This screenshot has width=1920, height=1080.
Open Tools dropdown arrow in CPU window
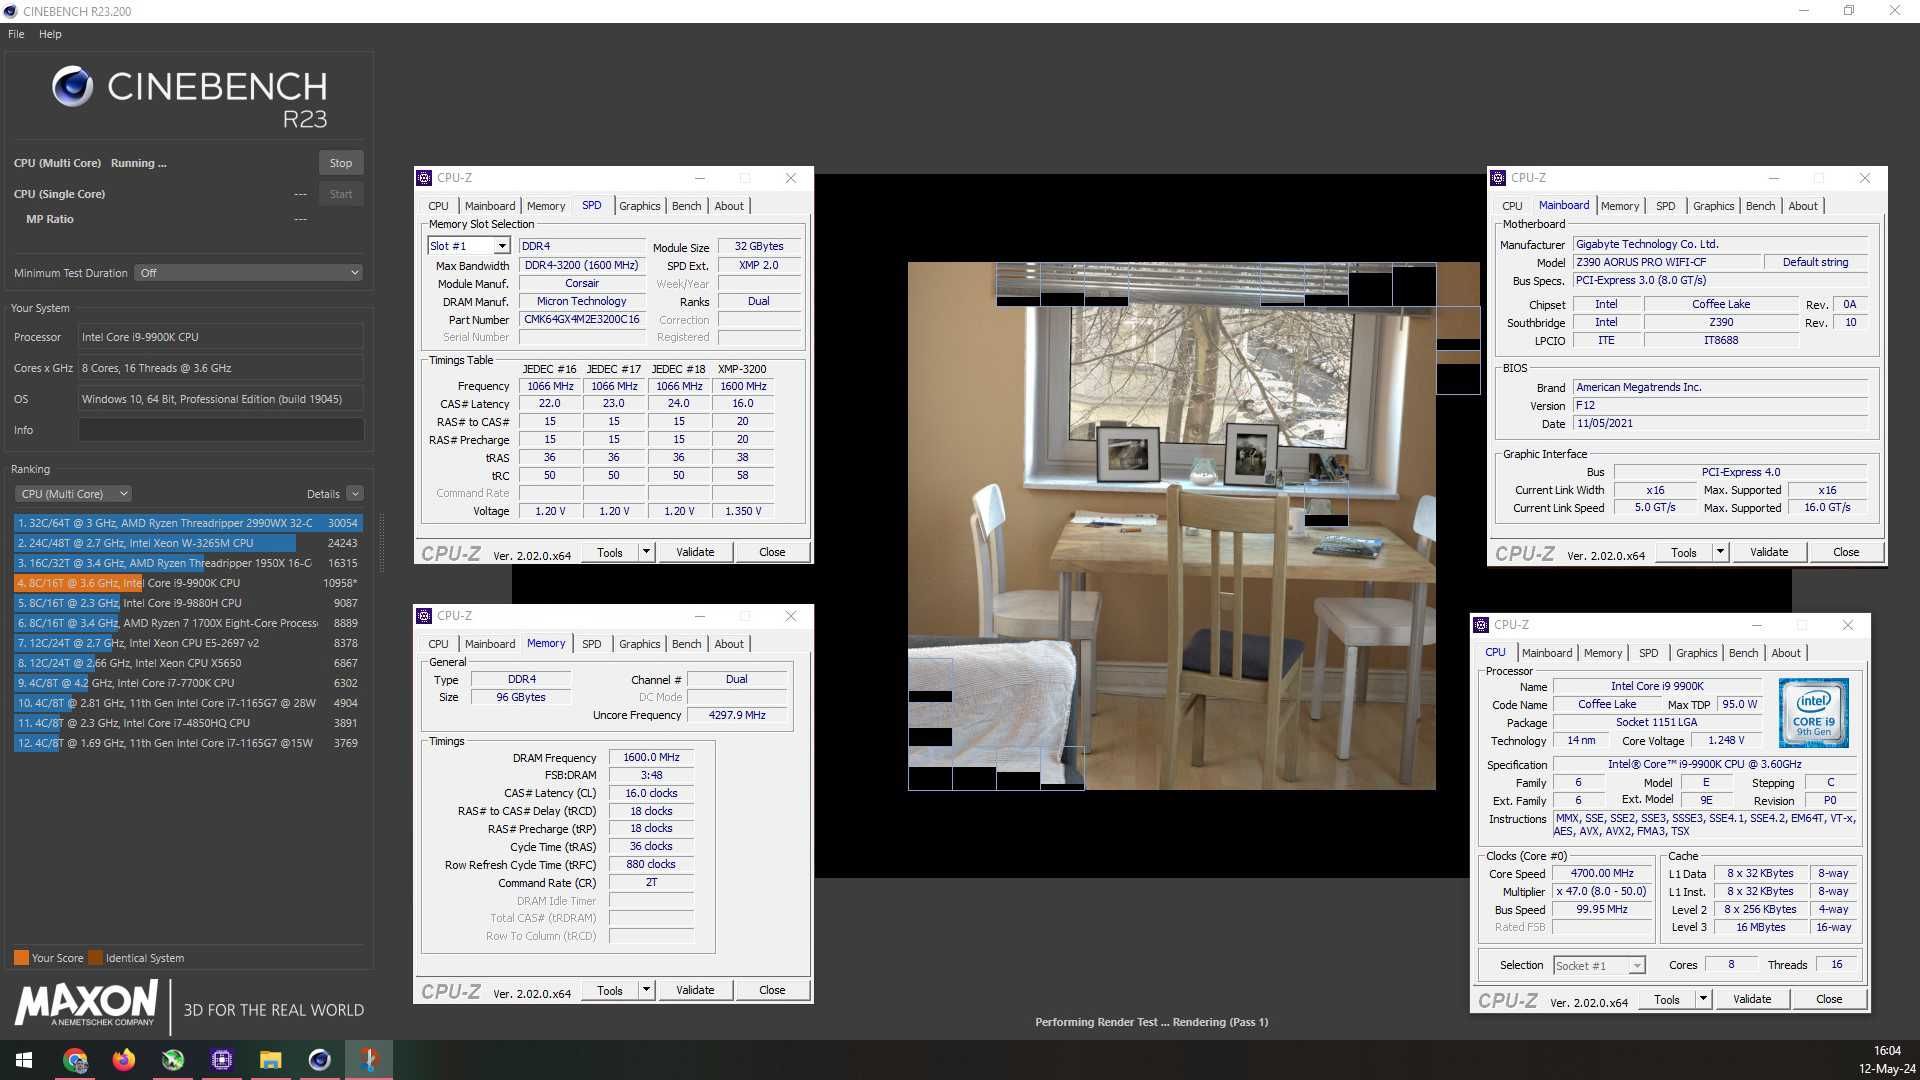1703,999
